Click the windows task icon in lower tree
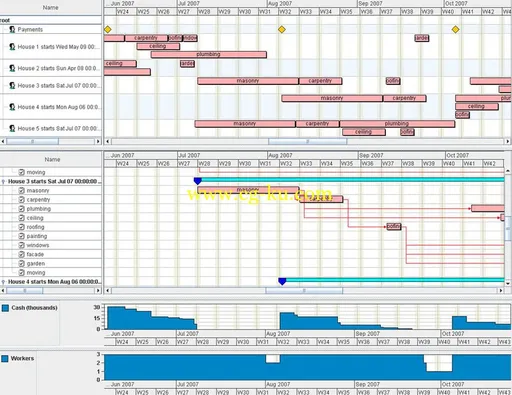Image resolution: width=512 pixels, height=395 pixels. tap(22, 245)
